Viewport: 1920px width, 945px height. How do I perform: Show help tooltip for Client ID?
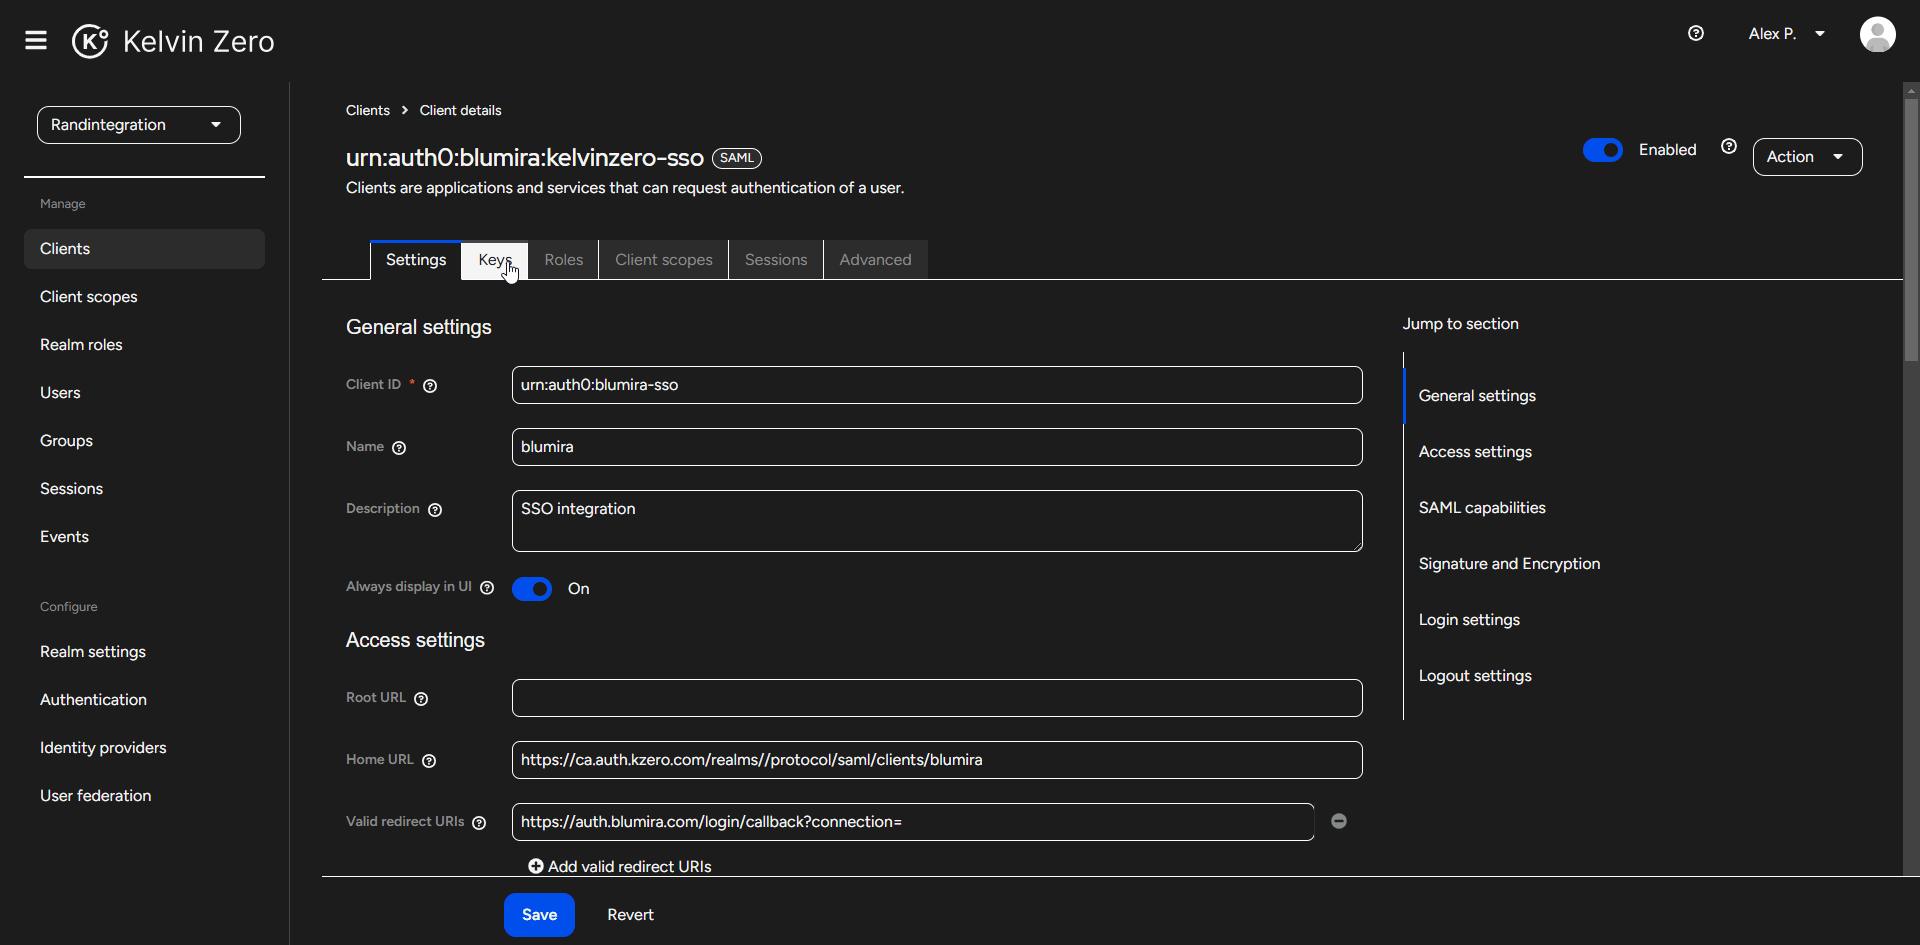(430, 386)
